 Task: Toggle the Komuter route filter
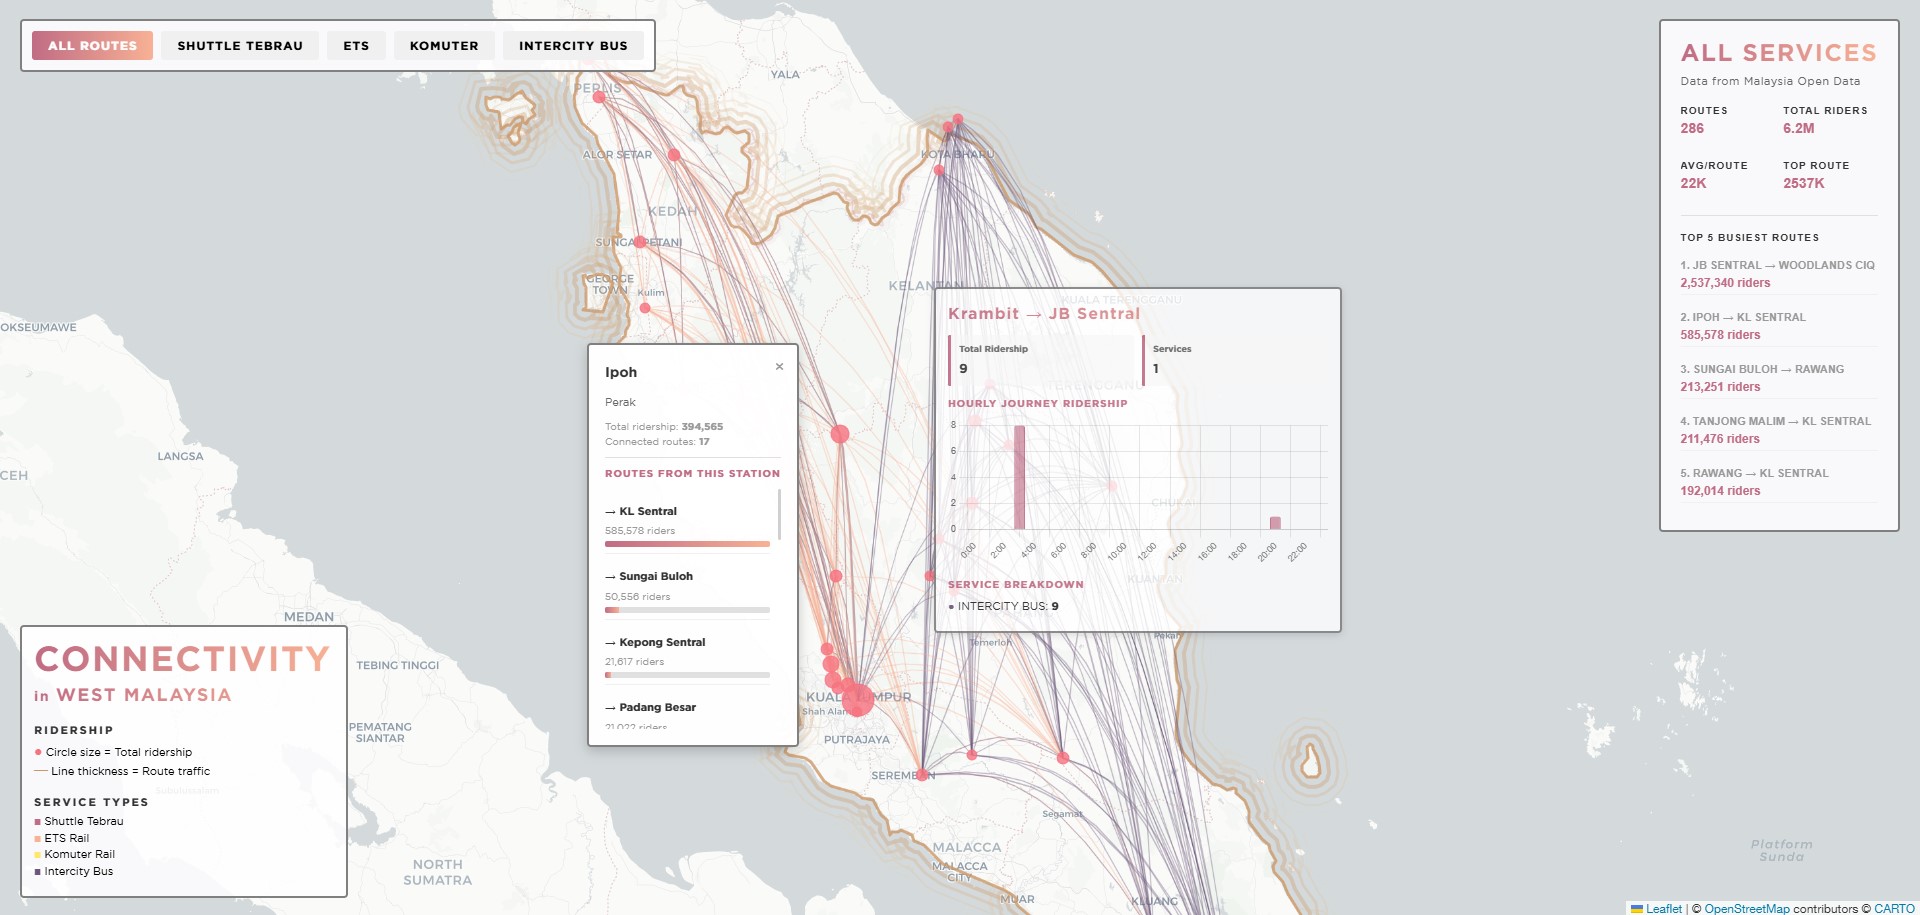(443, 45)
